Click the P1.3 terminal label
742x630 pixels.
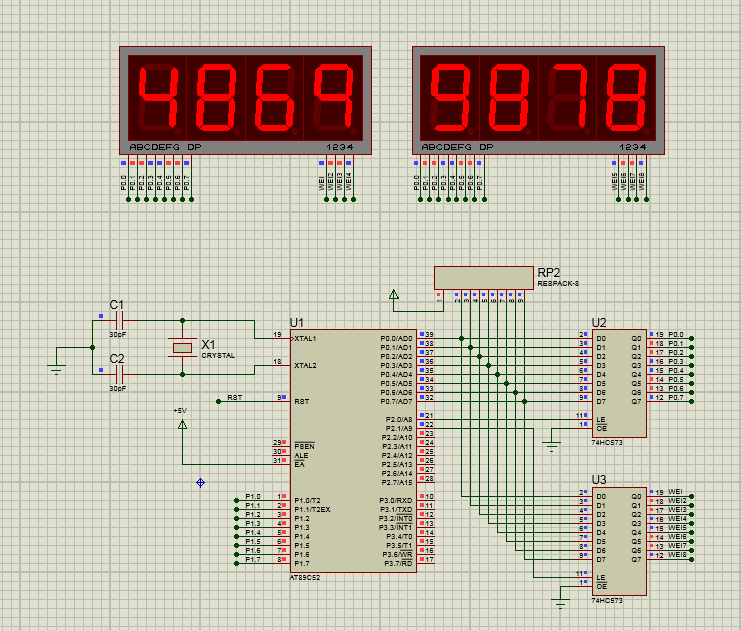253,524
